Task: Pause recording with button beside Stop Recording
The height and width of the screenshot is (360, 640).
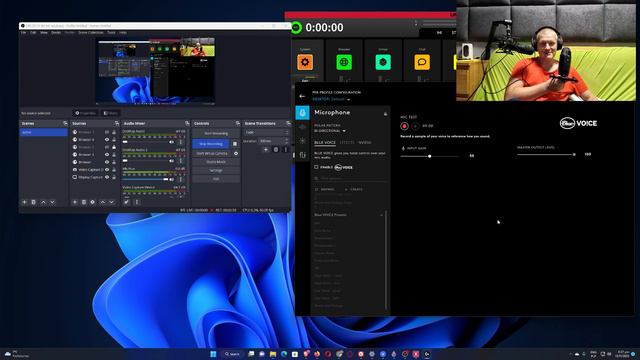Action: 235,144
